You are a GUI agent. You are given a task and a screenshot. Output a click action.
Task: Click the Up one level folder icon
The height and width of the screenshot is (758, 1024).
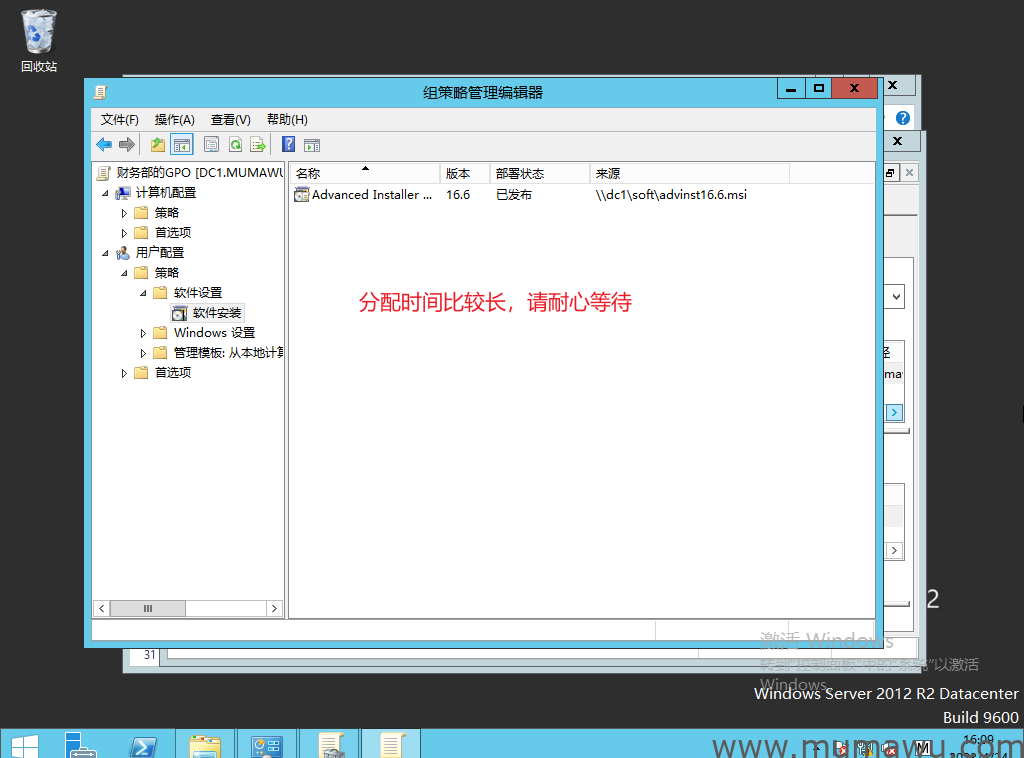point(158,144)
